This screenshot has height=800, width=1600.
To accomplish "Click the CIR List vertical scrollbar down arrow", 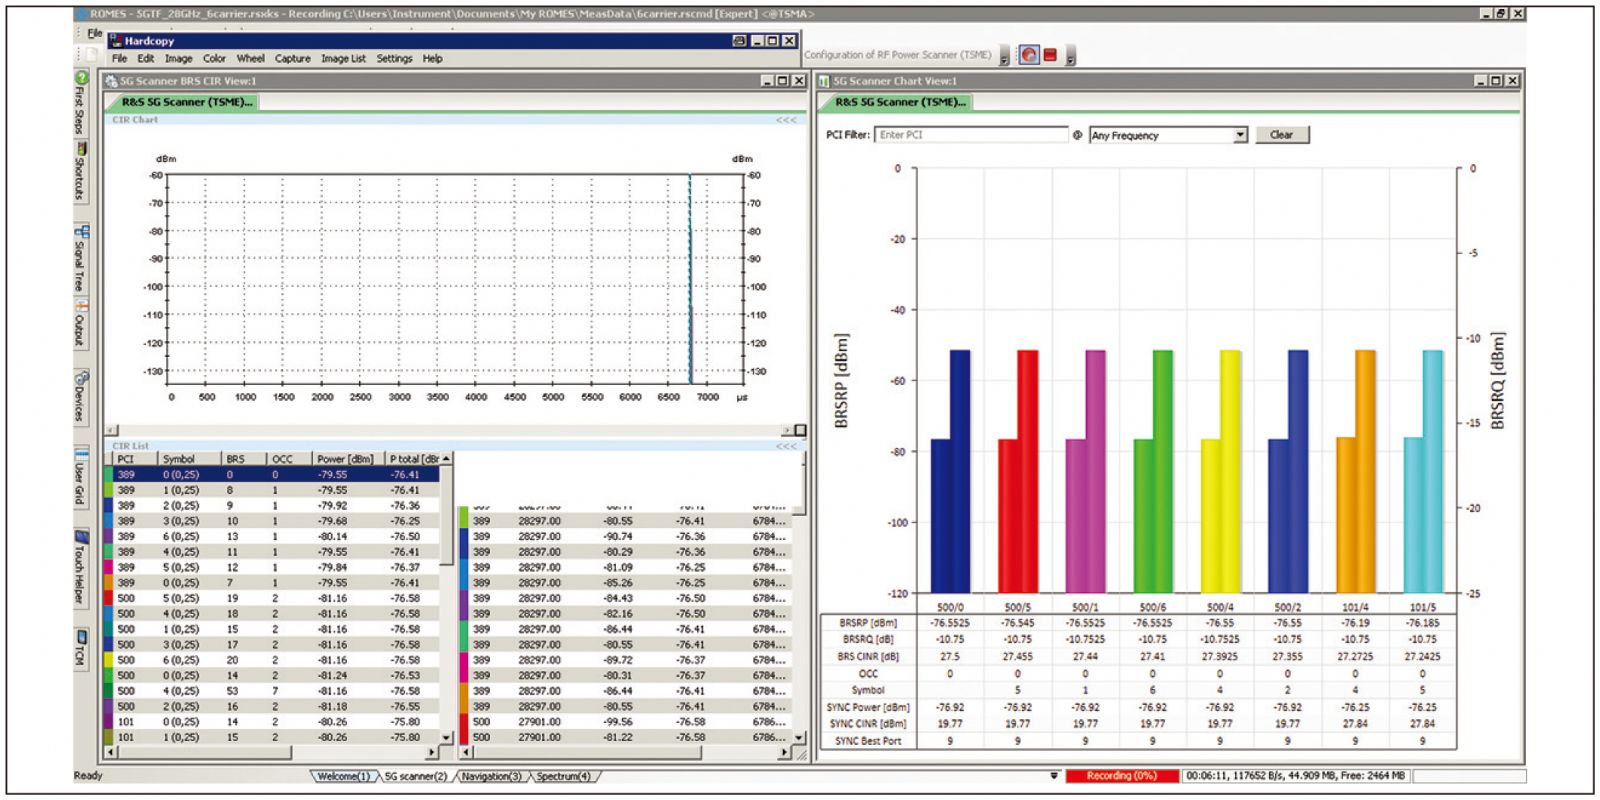I will click(446, 736).
